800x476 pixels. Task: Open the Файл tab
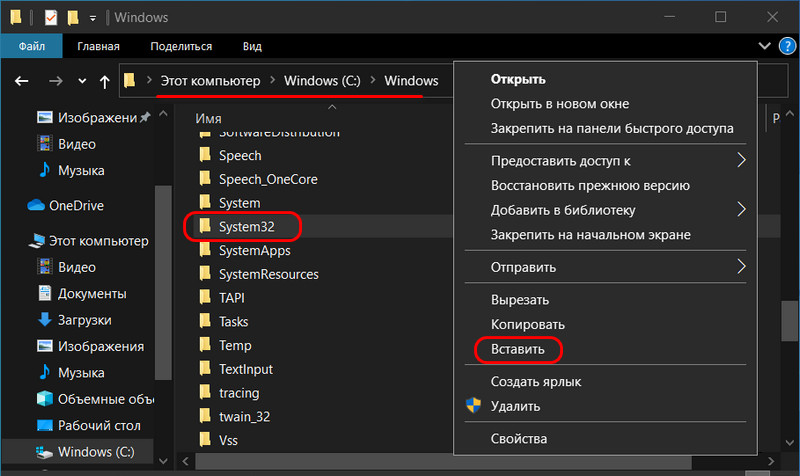(32, 46)
